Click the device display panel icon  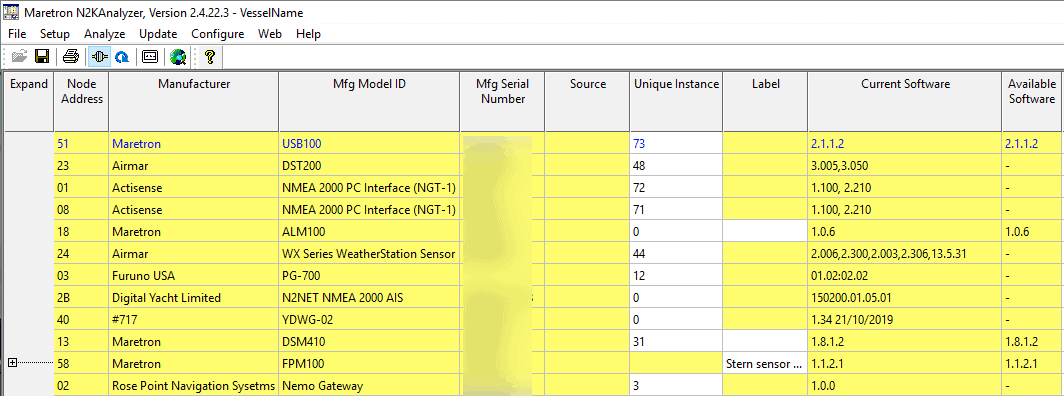(x=150, y=57)
